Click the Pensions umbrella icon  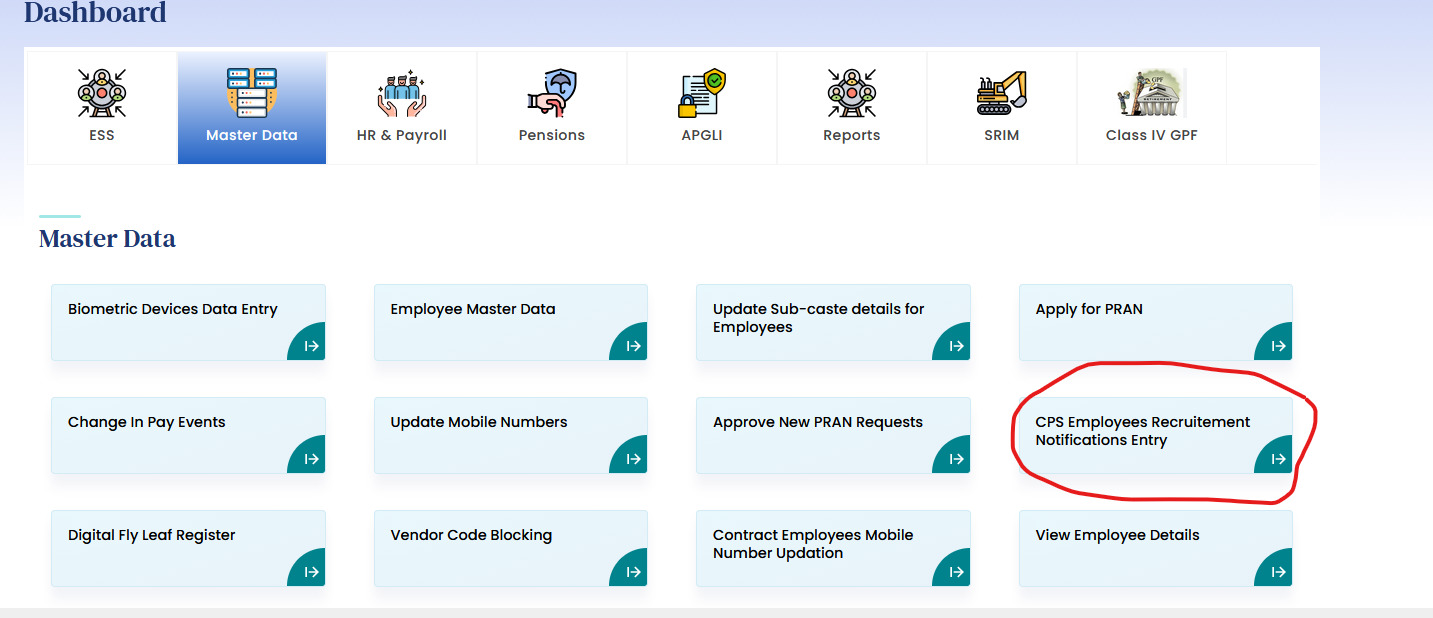coord(551,92)
